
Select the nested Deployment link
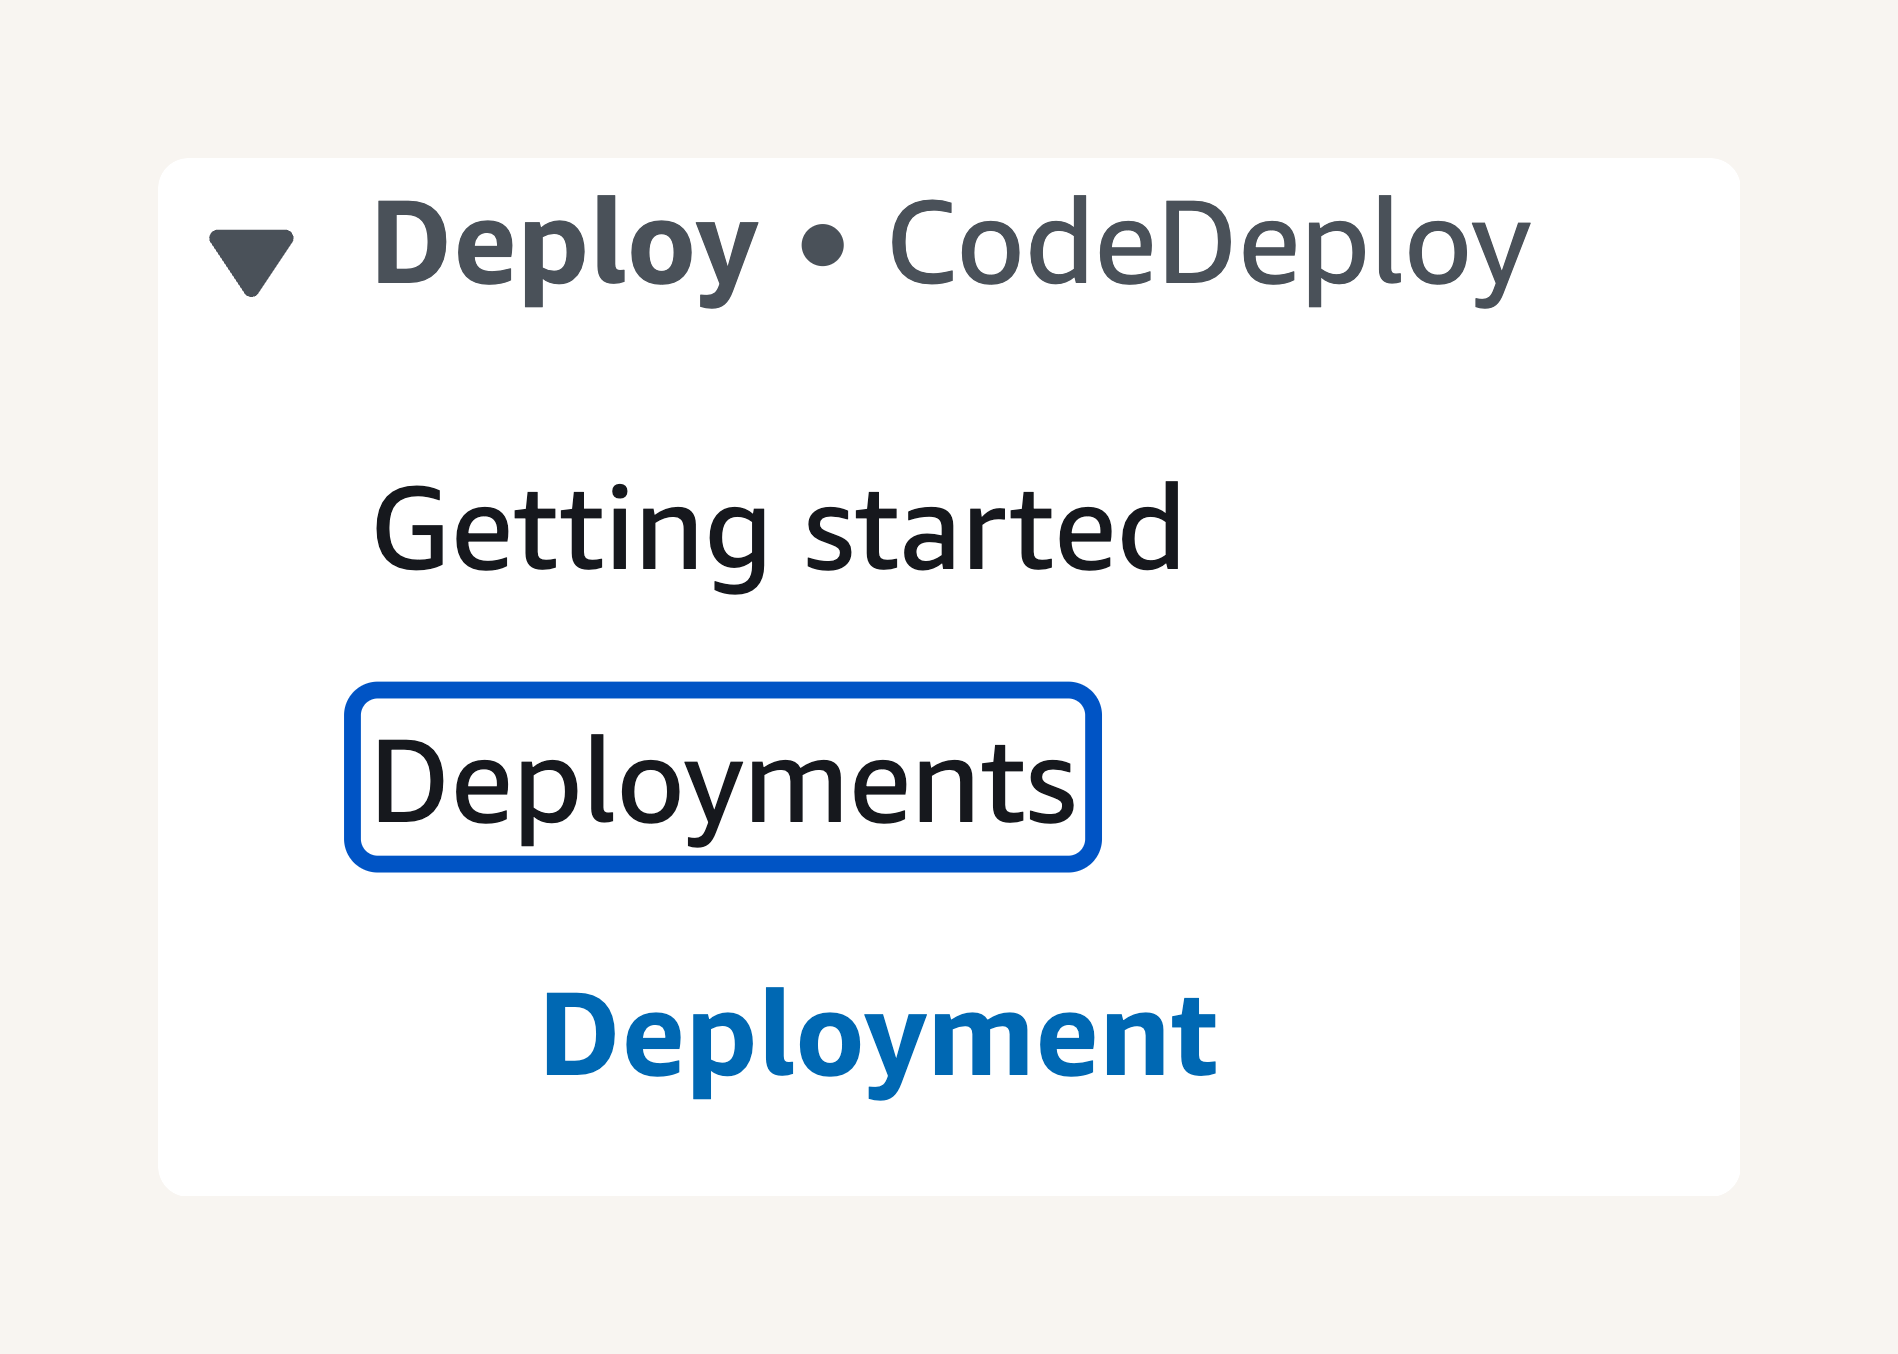point(879,1040)
